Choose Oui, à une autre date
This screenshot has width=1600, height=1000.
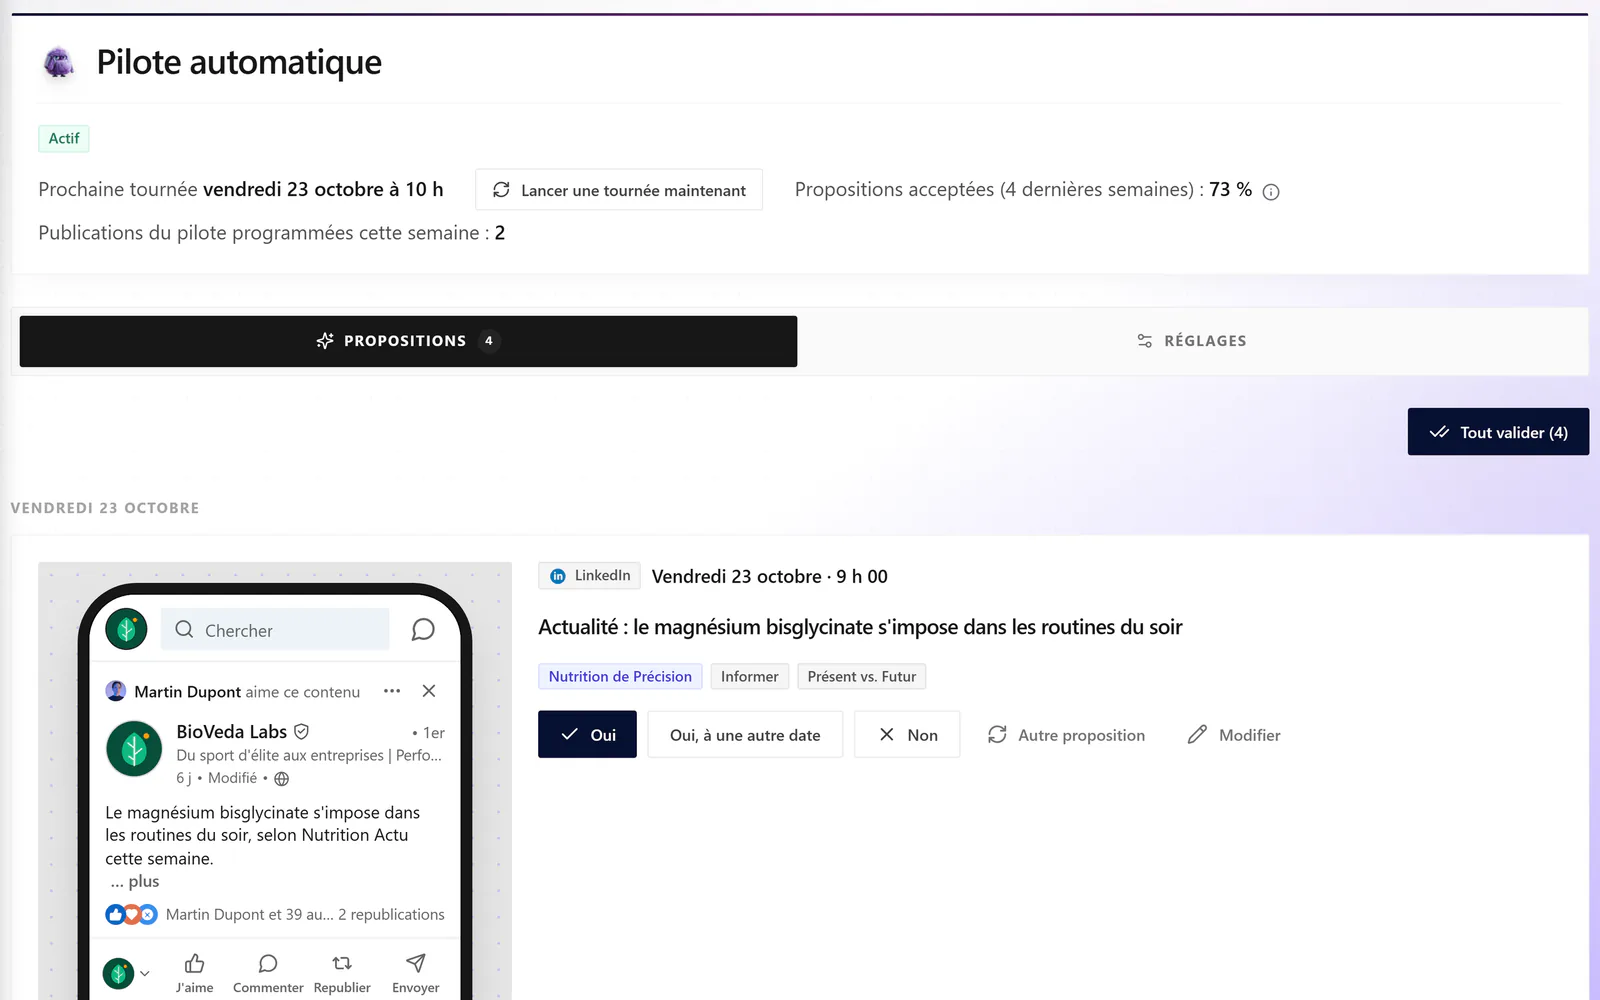pos(745,735)
